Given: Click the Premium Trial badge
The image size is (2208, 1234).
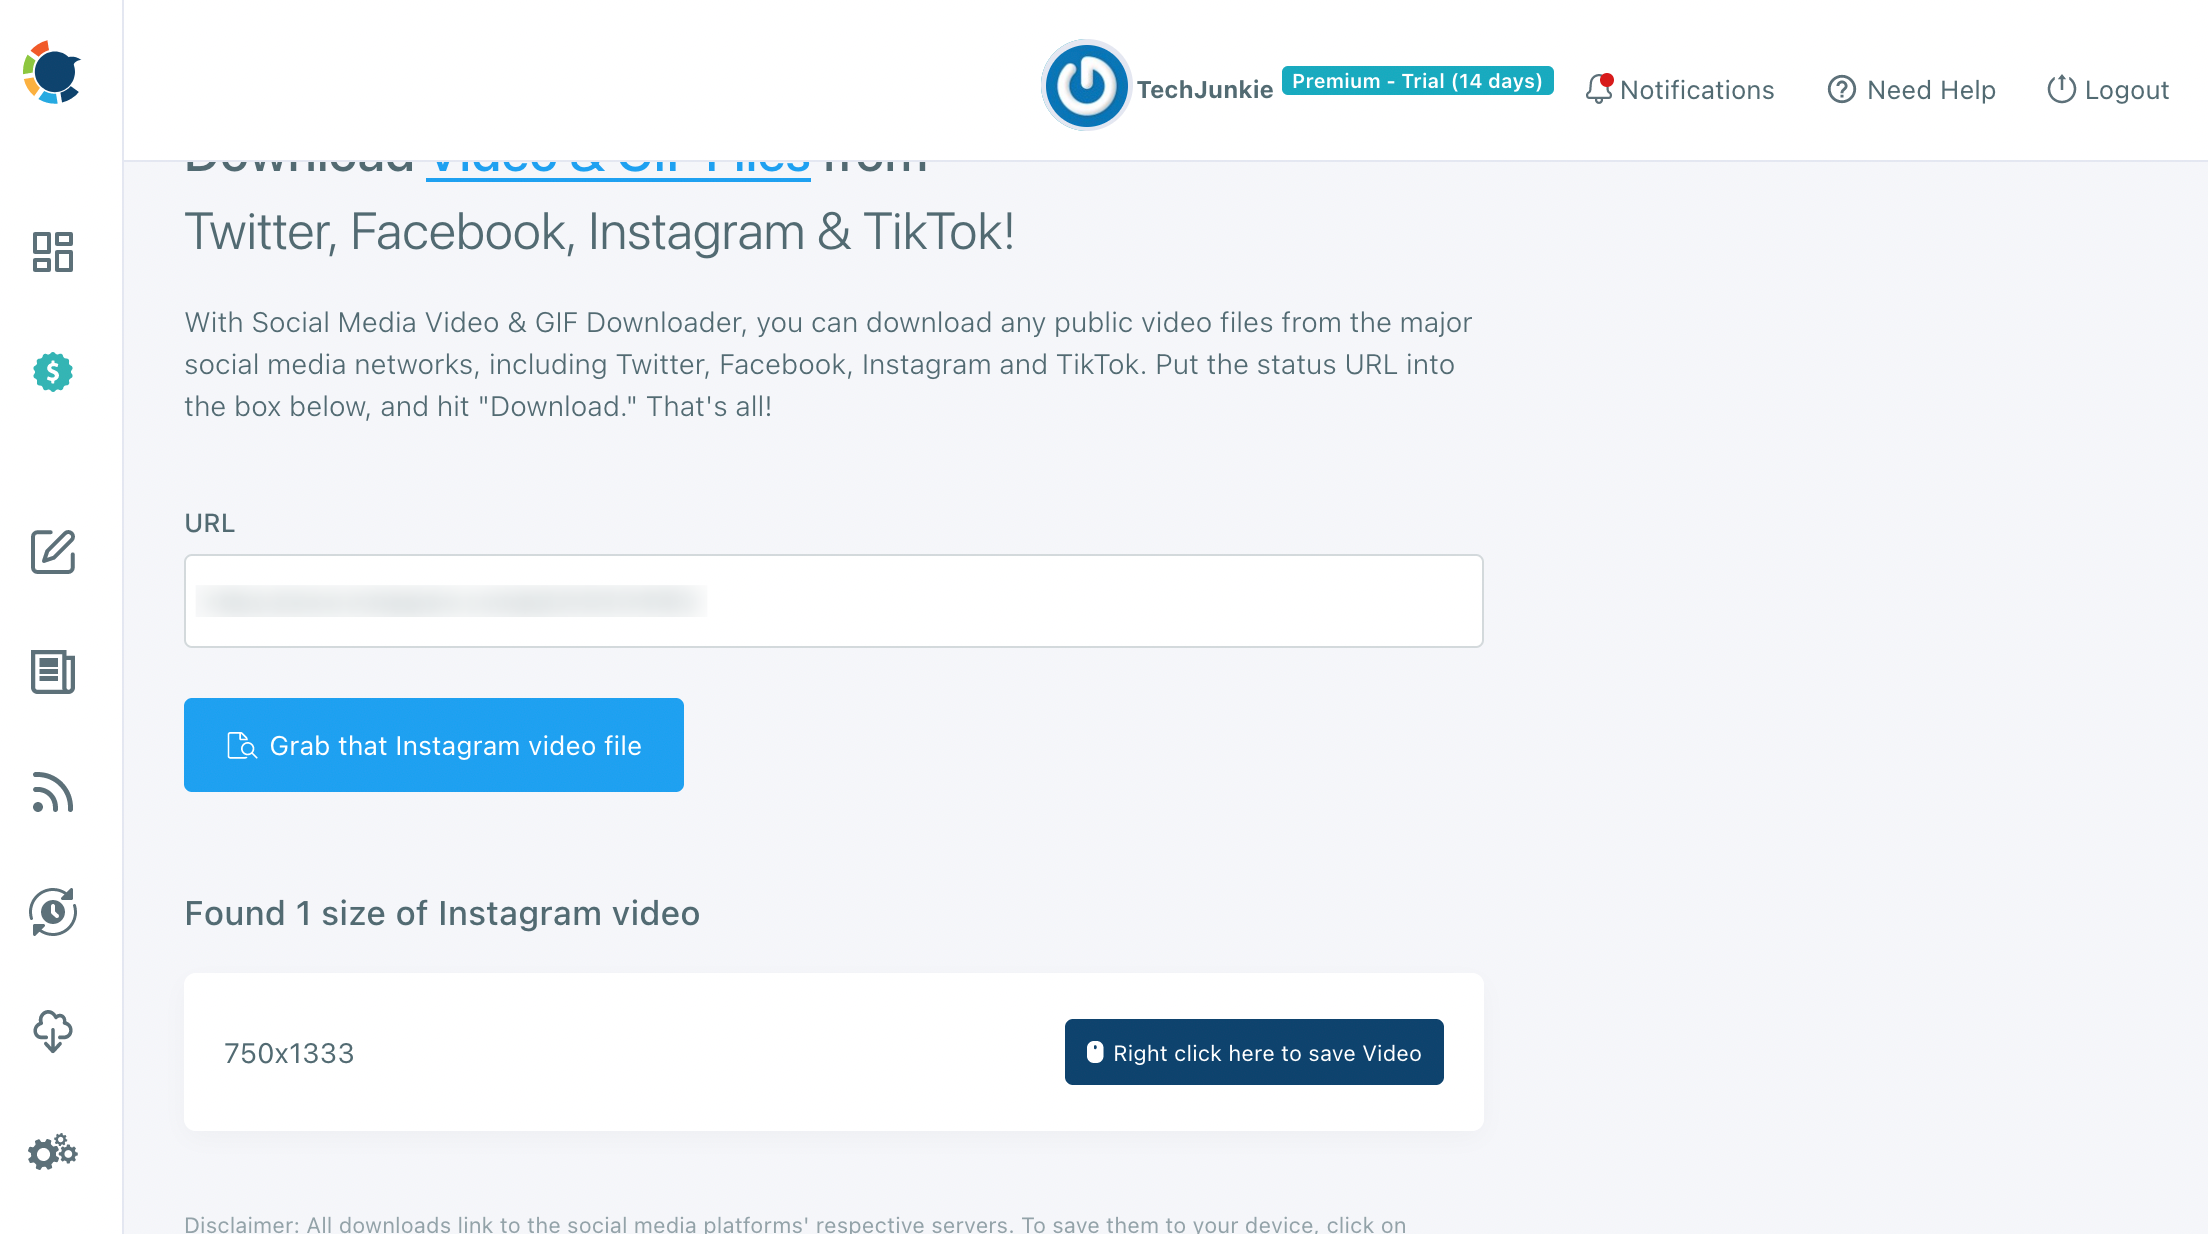Looking at the screenshot, I should (1417, 81).
